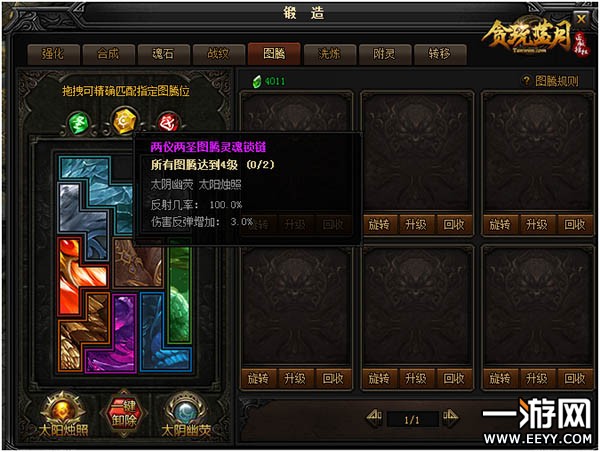
Task: Go to next page arrow
Action: pyautogui.click(x=450, y=419)
